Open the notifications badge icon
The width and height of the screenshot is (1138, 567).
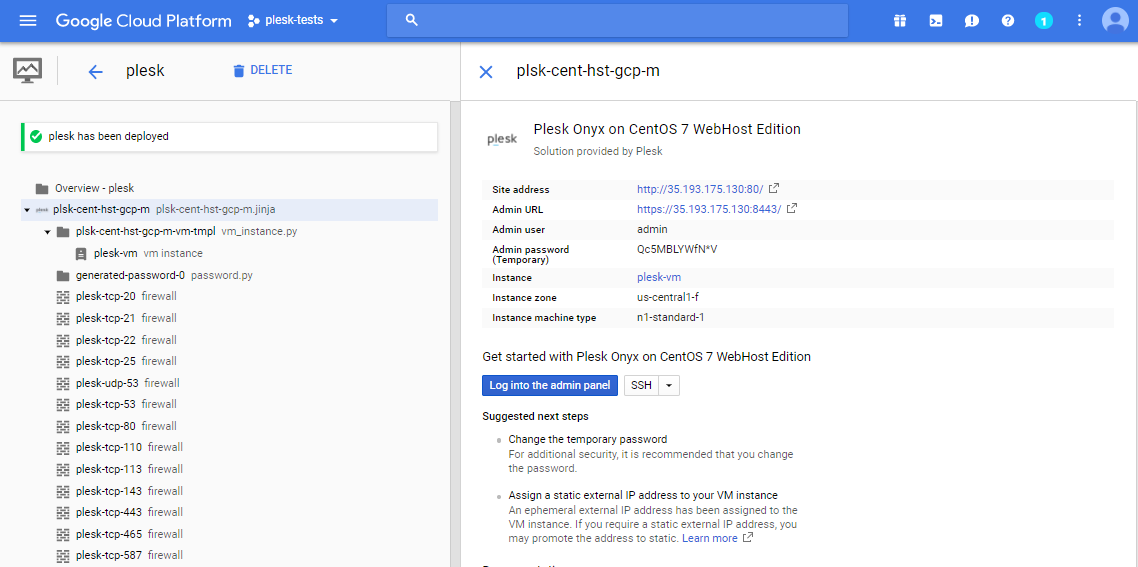coord(1044,21)
